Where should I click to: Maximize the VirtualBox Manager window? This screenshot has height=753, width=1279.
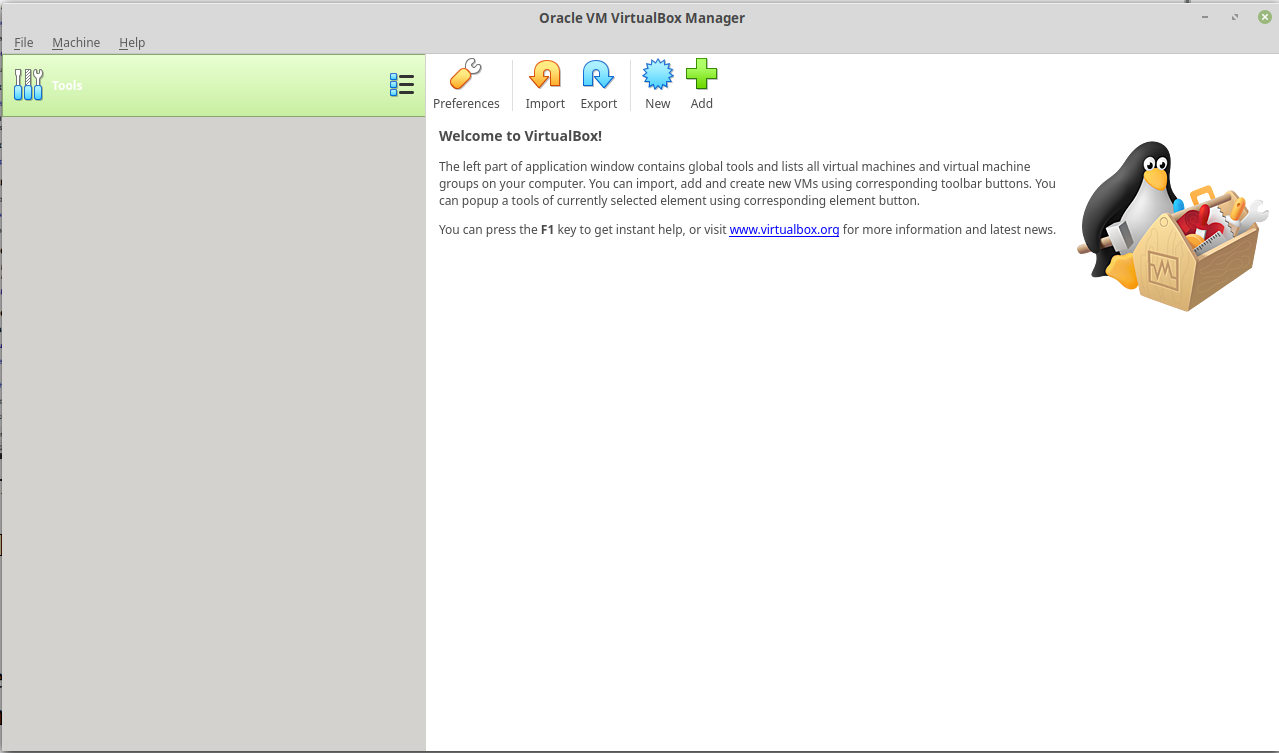[x=1235, y=17]
